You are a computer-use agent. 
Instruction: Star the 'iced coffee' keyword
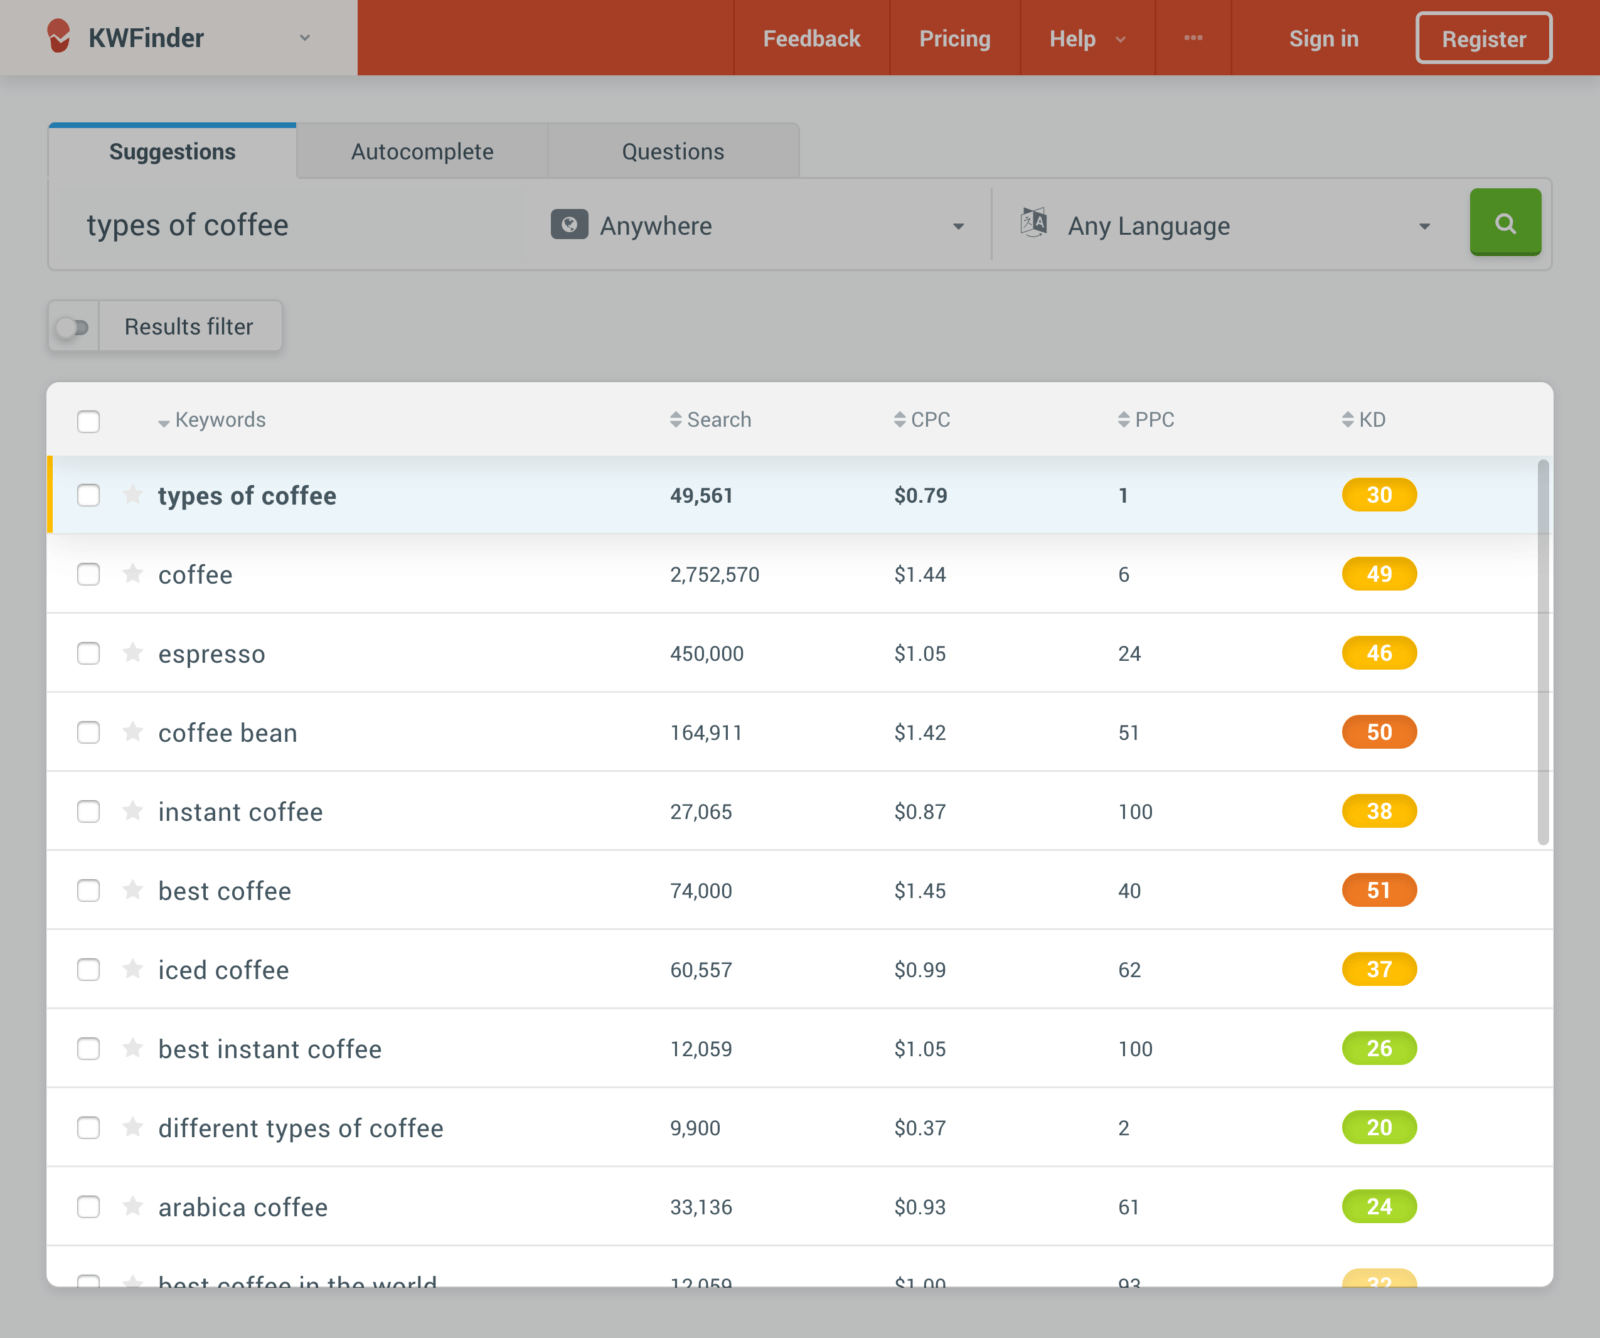tap(132, 969)
